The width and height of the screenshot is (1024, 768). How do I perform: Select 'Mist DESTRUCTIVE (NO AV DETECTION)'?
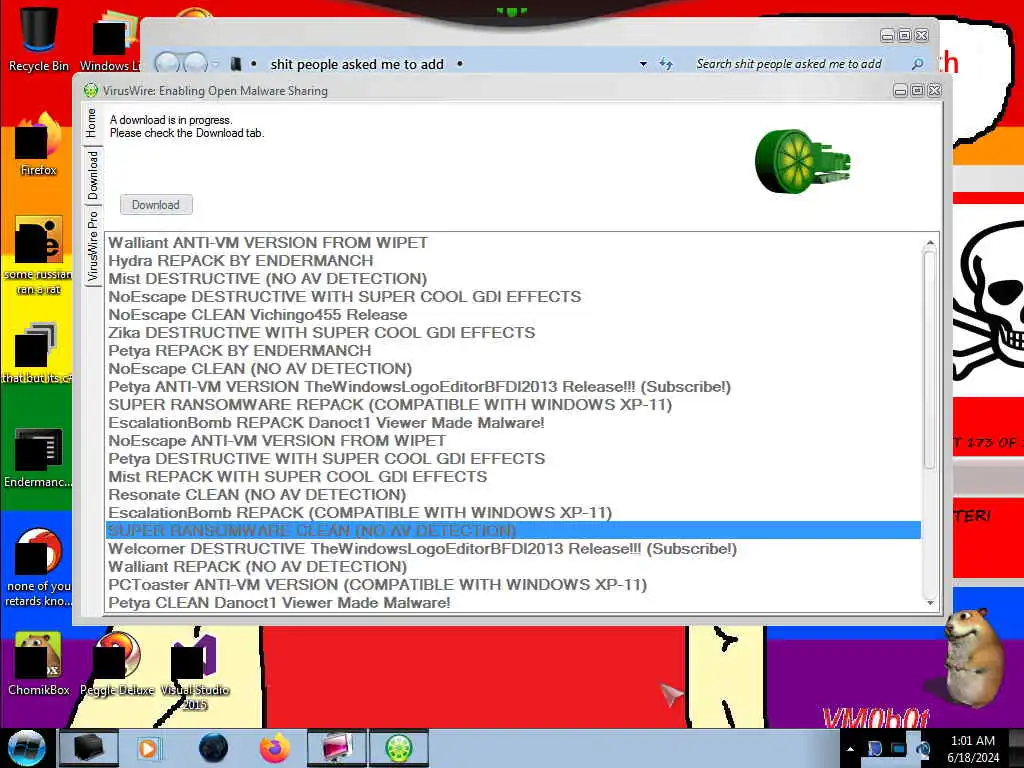513,278
